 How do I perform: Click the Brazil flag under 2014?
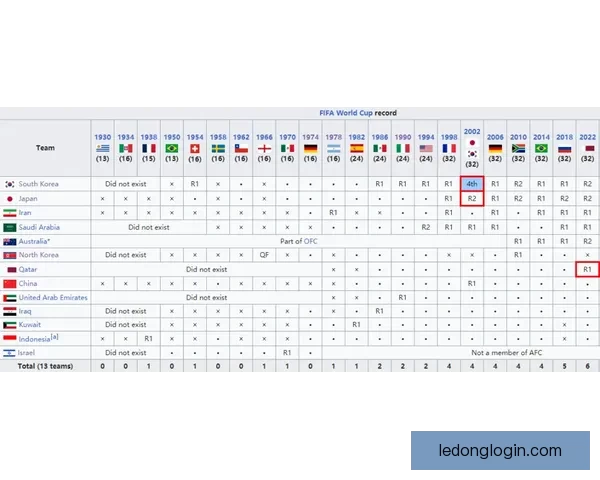541,148
